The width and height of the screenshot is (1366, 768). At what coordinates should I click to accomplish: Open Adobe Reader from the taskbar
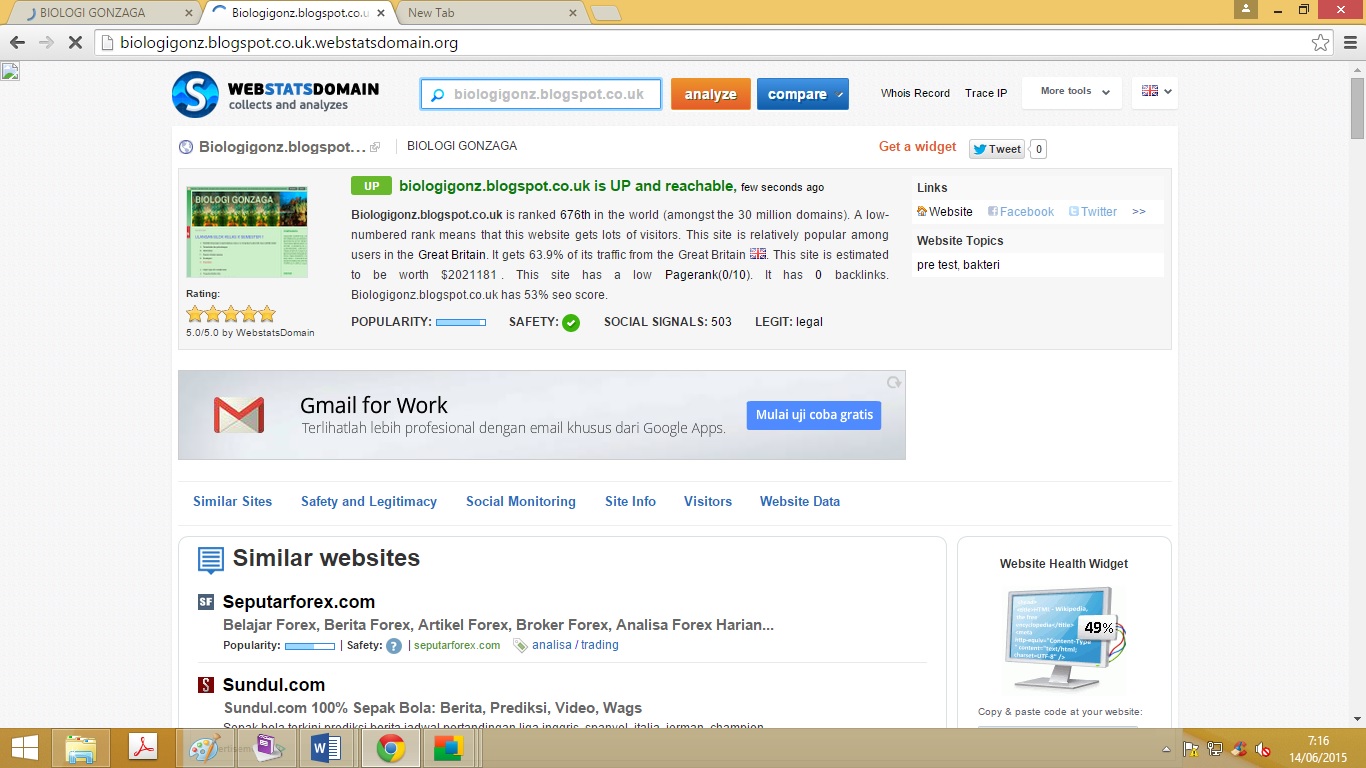coord(143,748)
